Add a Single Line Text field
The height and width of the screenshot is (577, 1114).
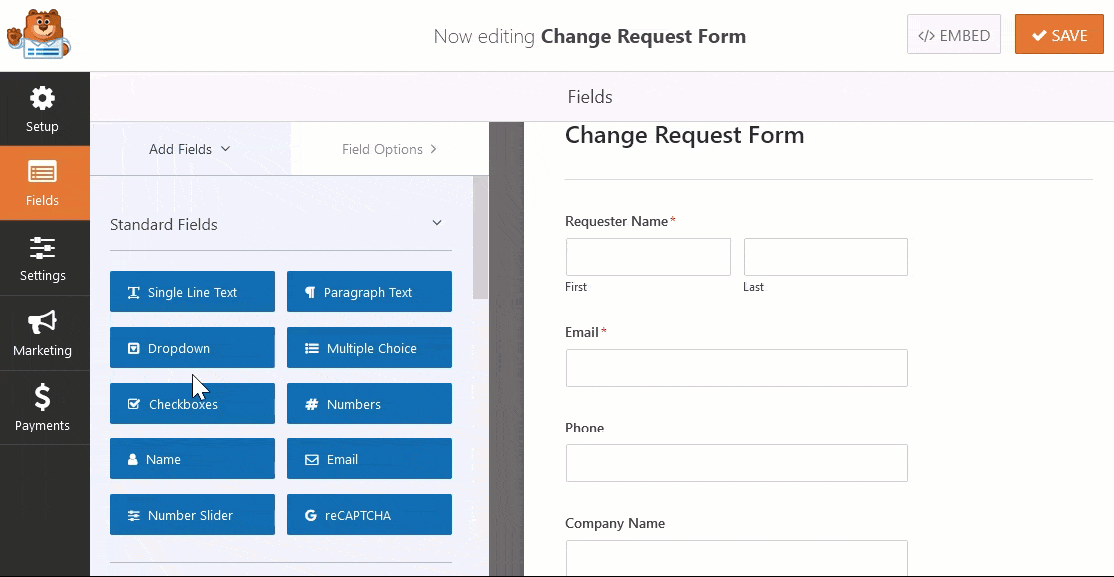[192, 291]
